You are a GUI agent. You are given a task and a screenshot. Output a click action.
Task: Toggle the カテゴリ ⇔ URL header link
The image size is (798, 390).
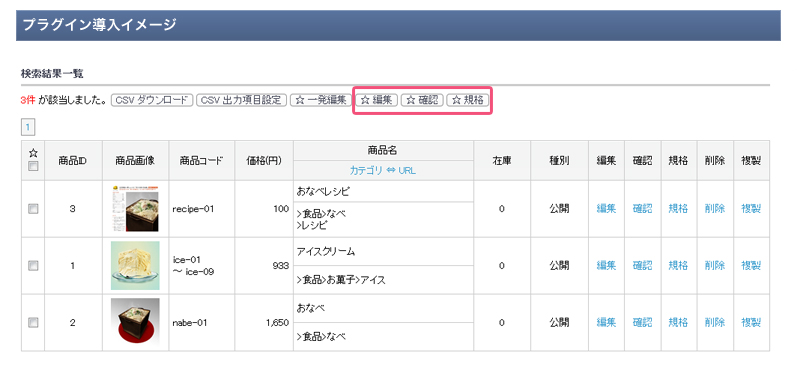[383, 171]
